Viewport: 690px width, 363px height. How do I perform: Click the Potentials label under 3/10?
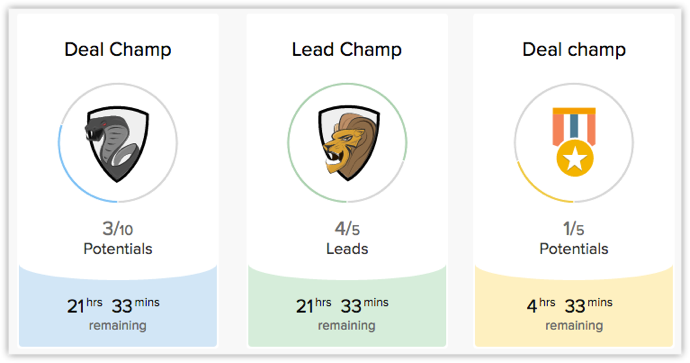(118, 249)
